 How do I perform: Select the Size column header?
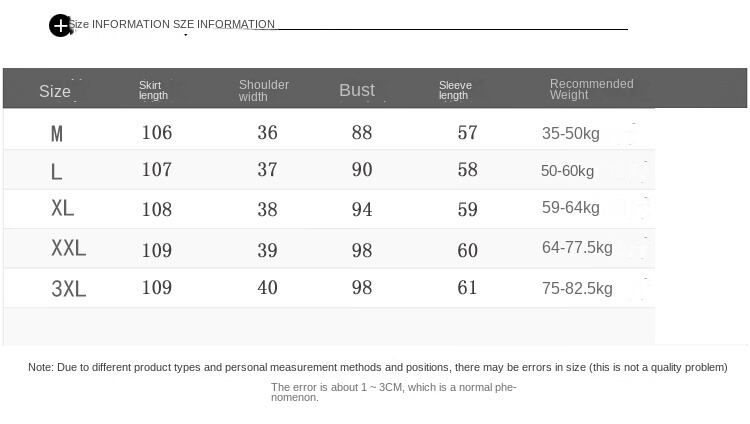(55, 92)
